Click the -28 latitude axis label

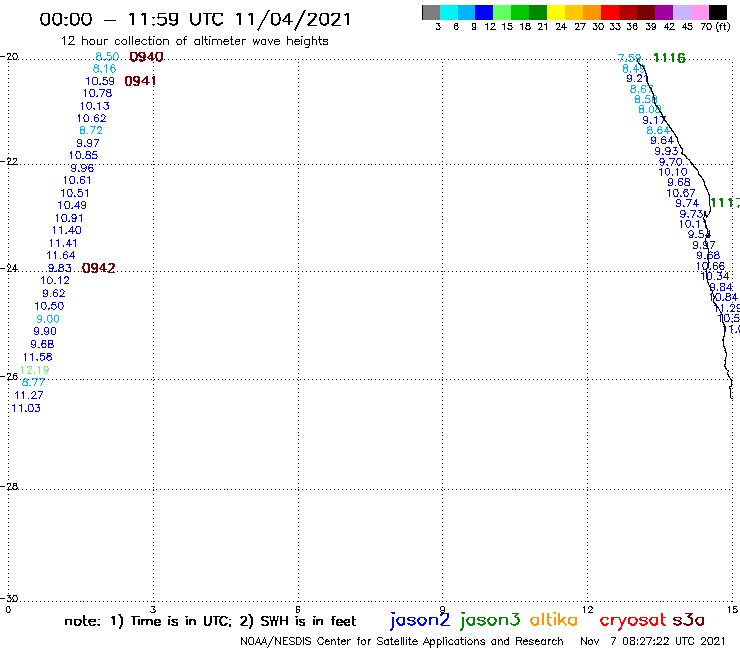click(x=9, y=486)
